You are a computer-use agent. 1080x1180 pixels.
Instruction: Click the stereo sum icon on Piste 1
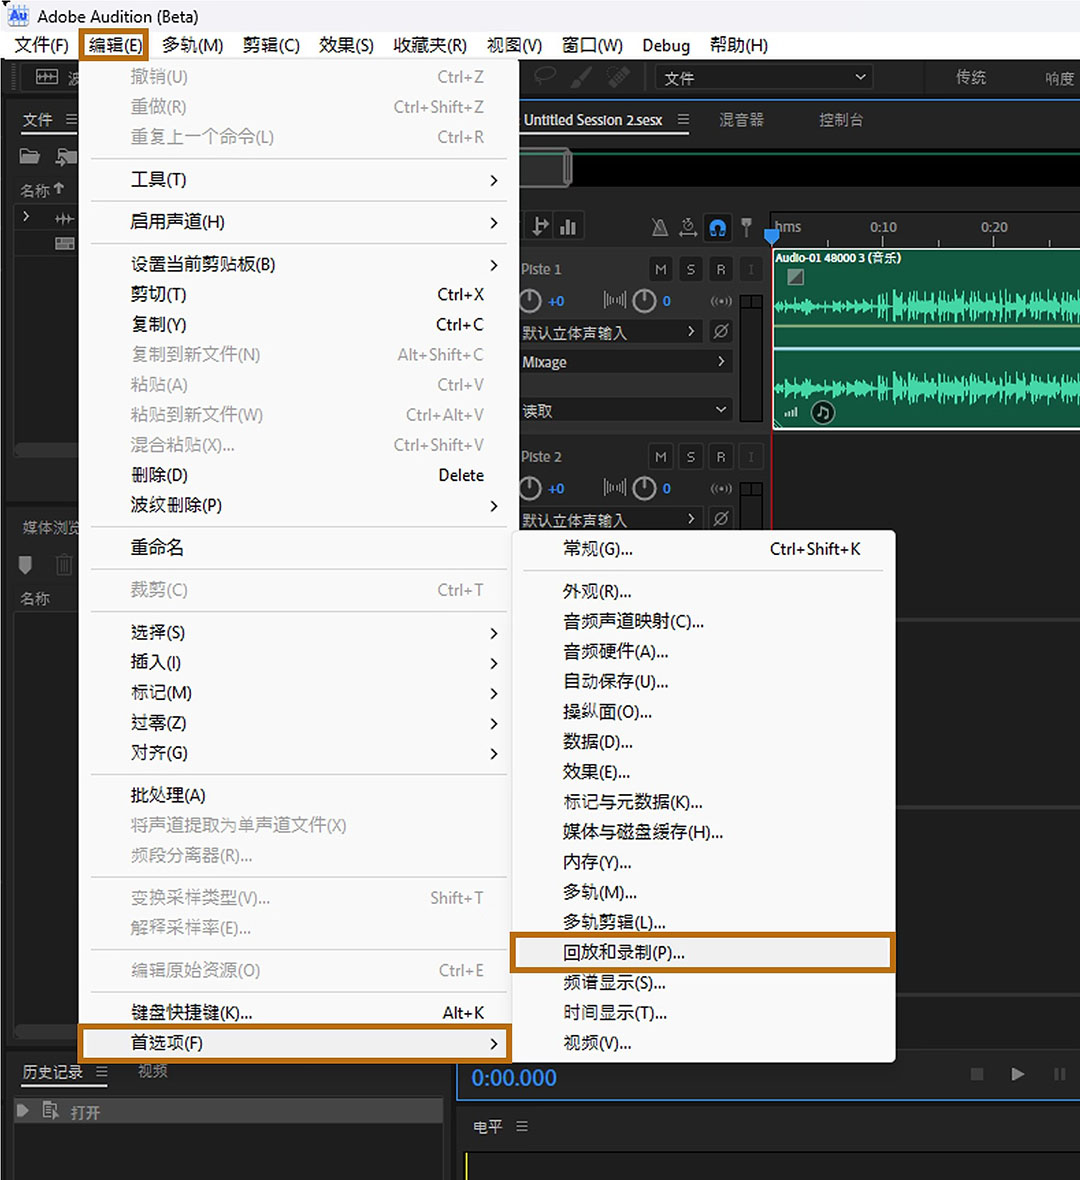pyautogui.click(x=721, y=301)
